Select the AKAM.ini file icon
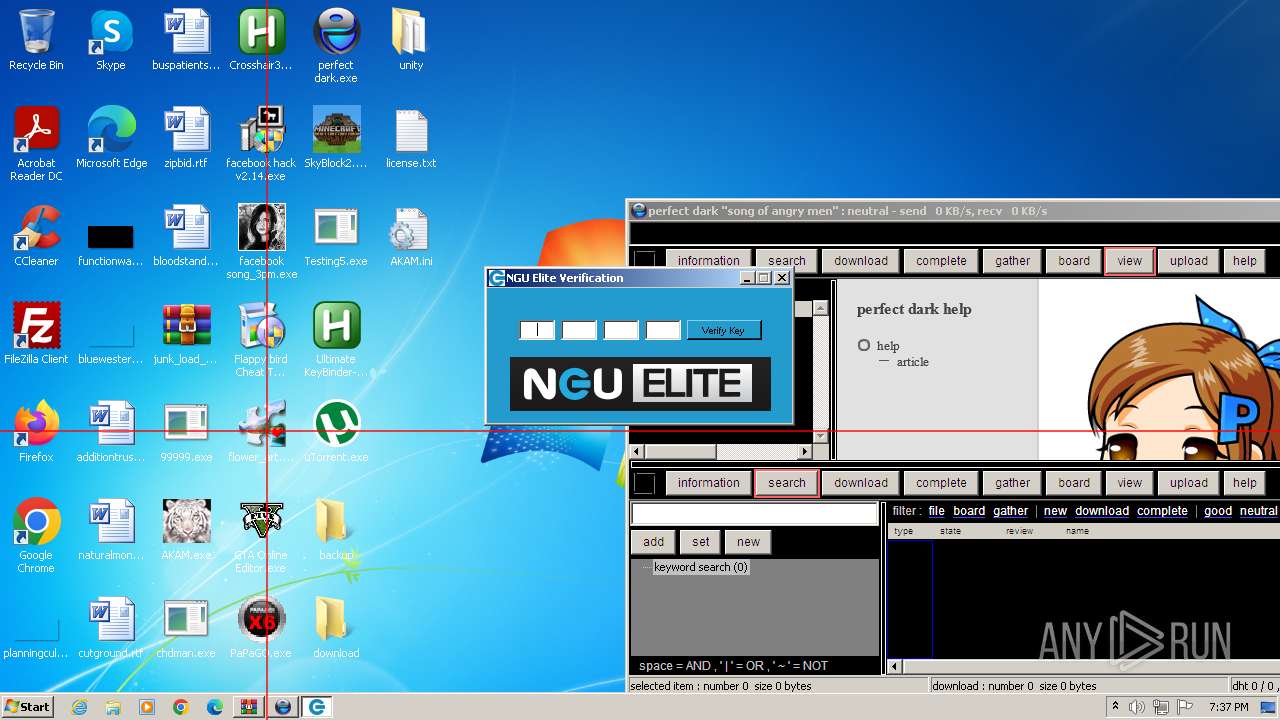The image size is (1280, 720). (x=411, y=237)
